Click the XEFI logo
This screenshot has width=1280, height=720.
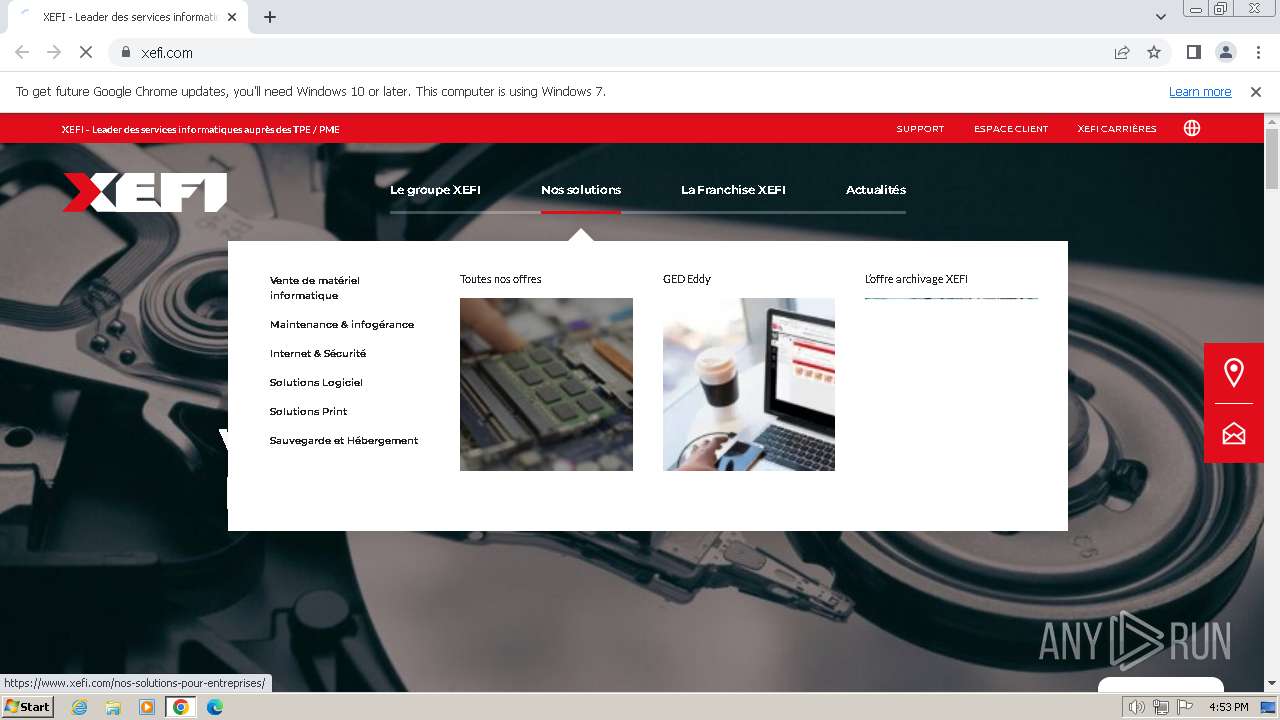click(x=145, y=192)
